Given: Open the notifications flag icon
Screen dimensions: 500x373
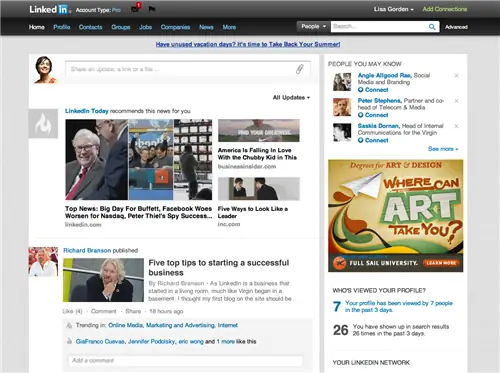Looking at the screenshot, I should pos(152,9).
